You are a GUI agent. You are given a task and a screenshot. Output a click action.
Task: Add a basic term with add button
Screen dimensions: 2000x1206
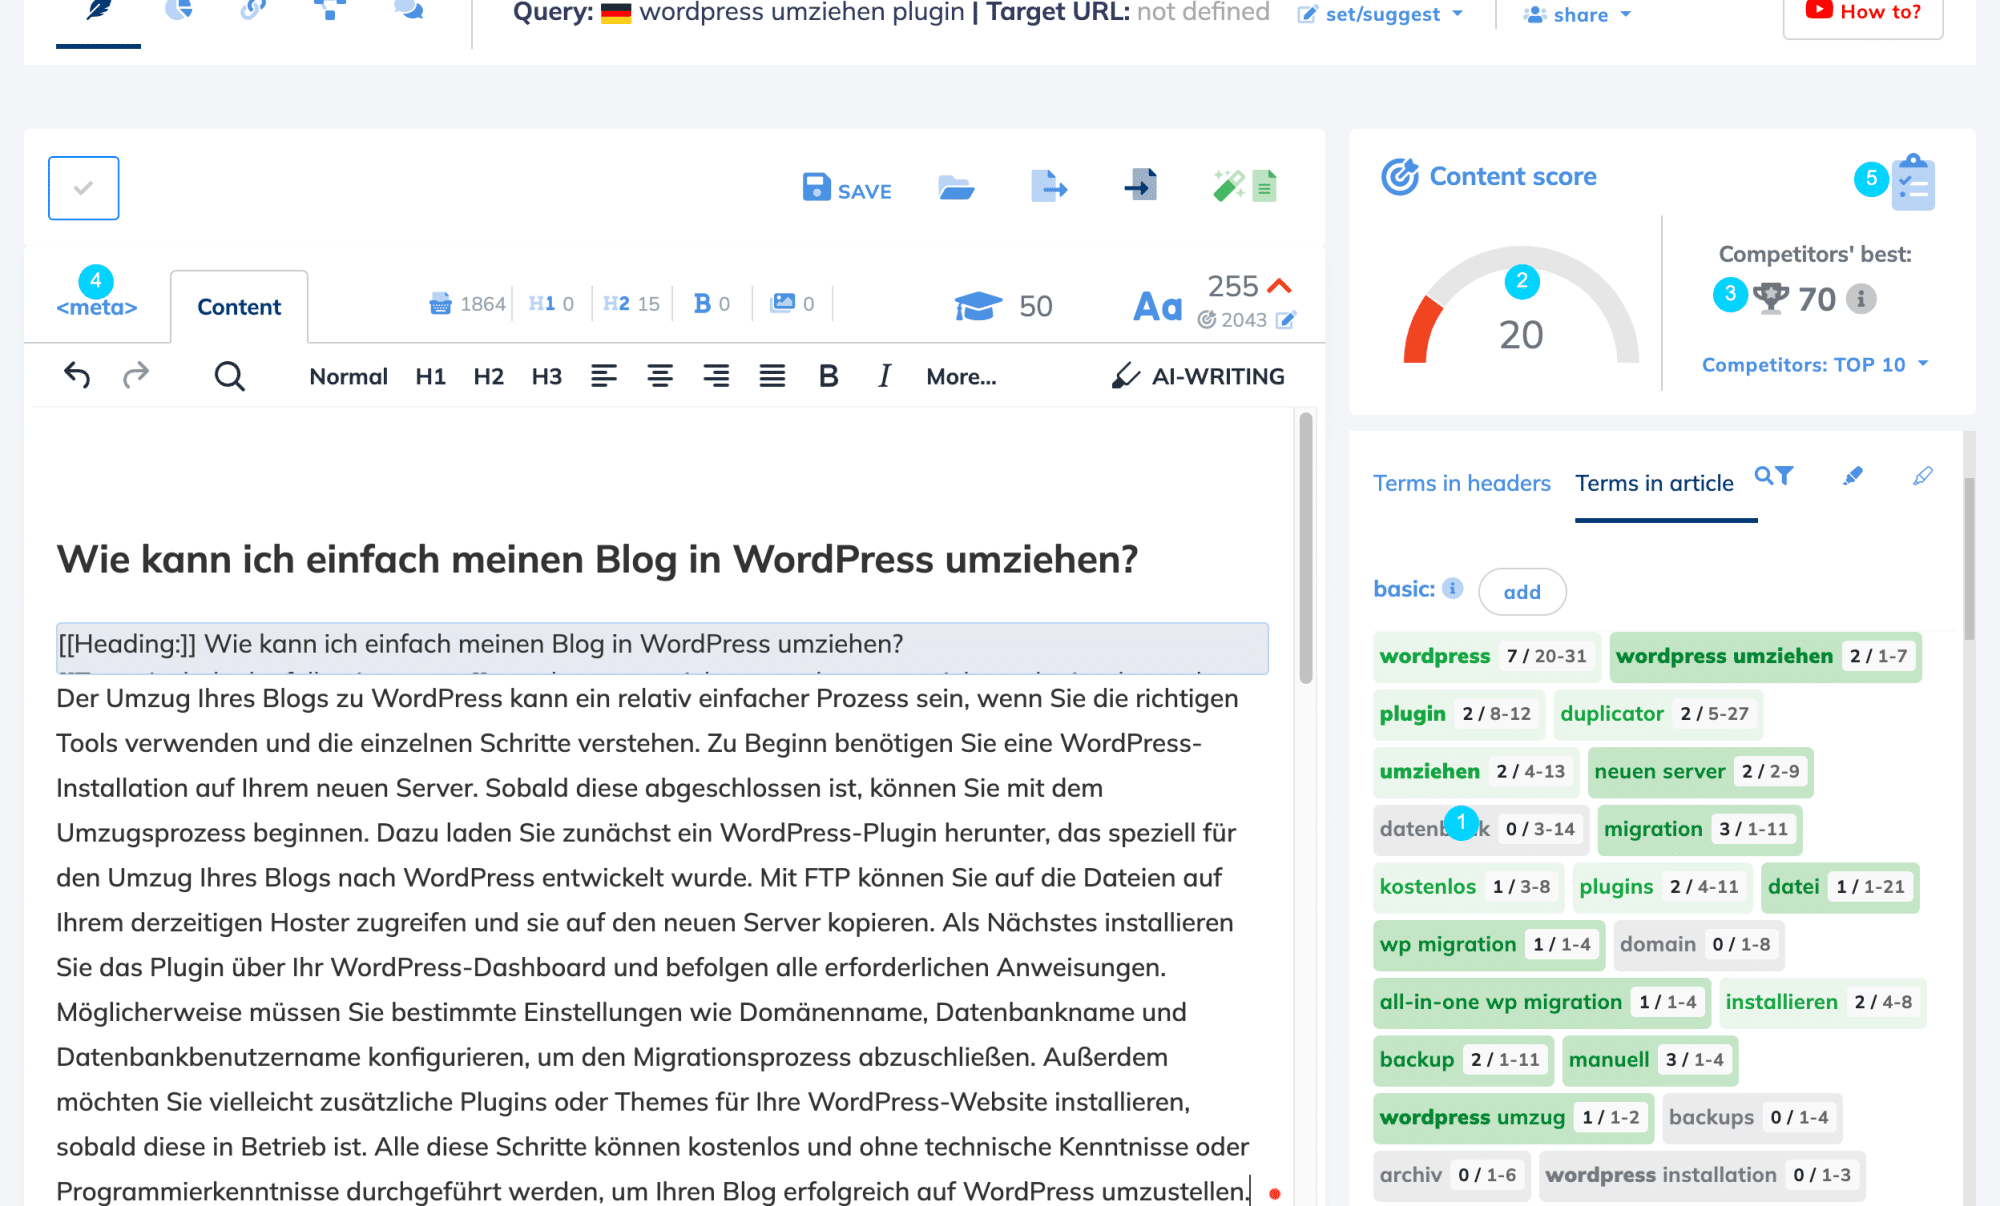(x=1522, y=592)
